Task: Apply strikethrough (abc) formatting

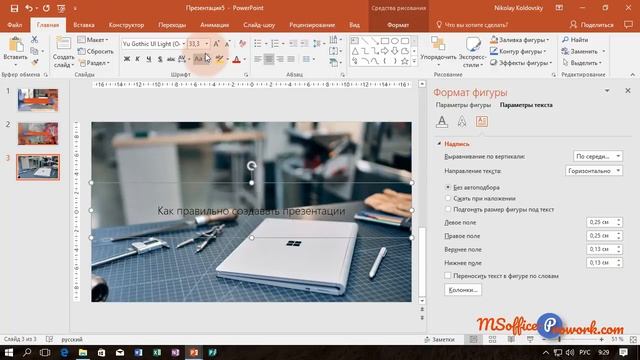Action: point(171,60)
